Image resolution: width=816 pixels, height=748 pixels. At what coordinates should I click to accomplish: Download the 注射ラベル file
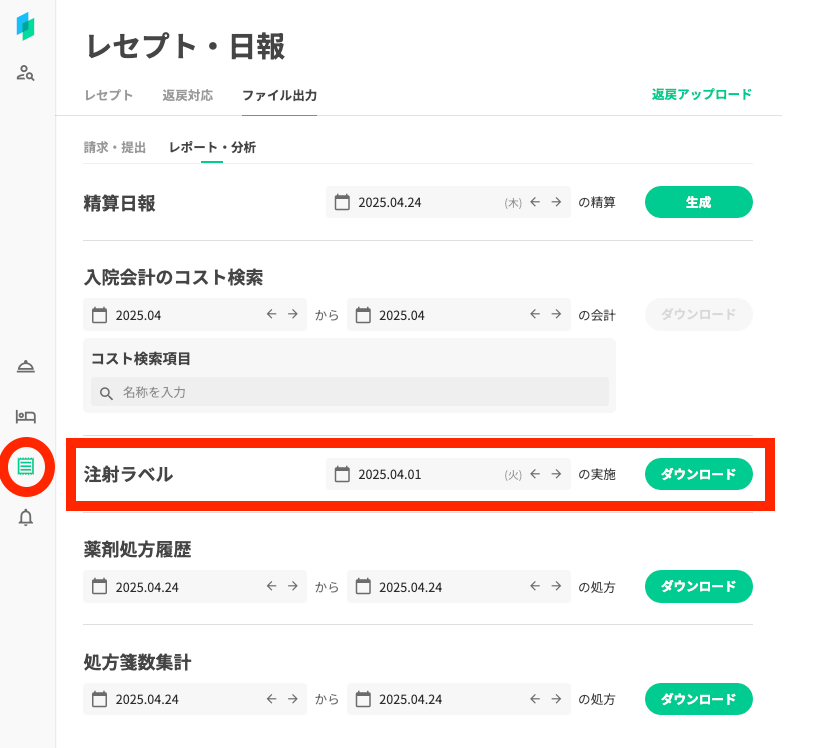point(698,475)
